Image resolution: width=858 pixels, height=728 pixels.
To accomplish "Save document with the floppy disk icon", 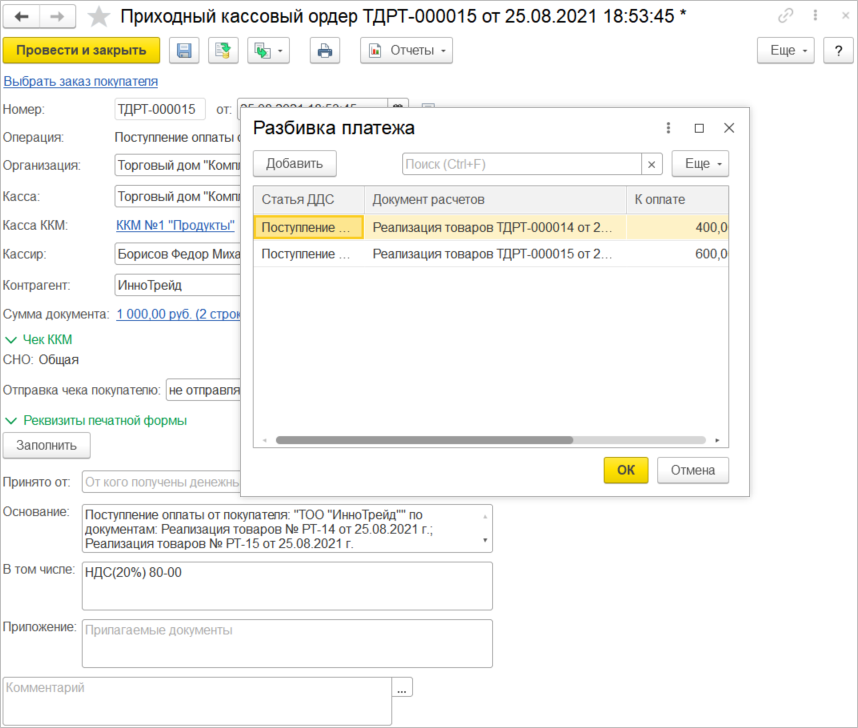I will (184, 51).
